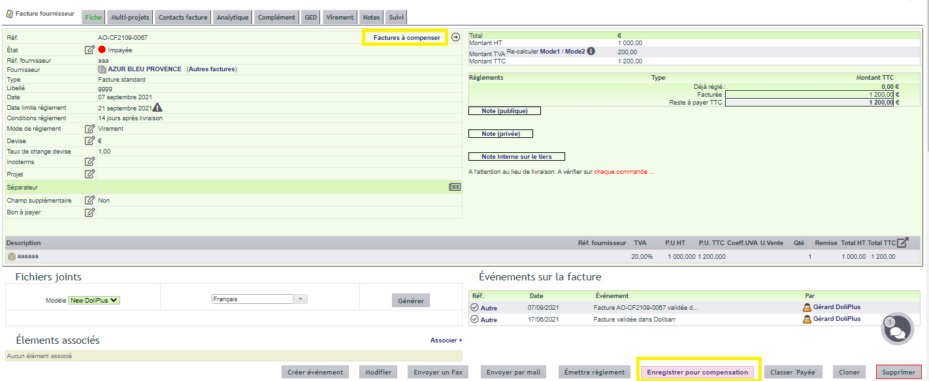Click the edit icon for Devise
Screen dimensions: 929x381
(x=89, y=140)
